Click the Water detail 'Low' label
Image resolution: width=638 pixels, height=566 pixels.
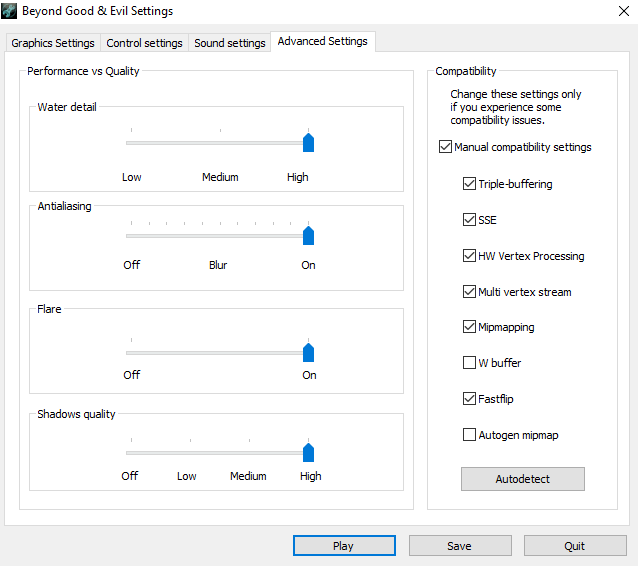[131, 177]
